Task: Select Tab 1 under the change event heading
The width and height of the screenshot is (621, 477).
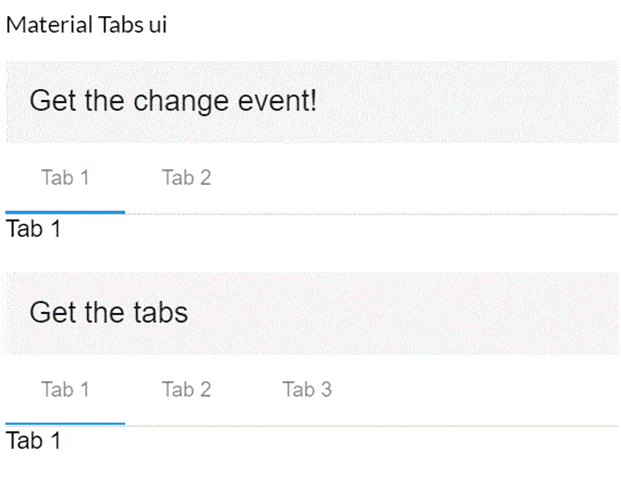Action: click(65, 178)
